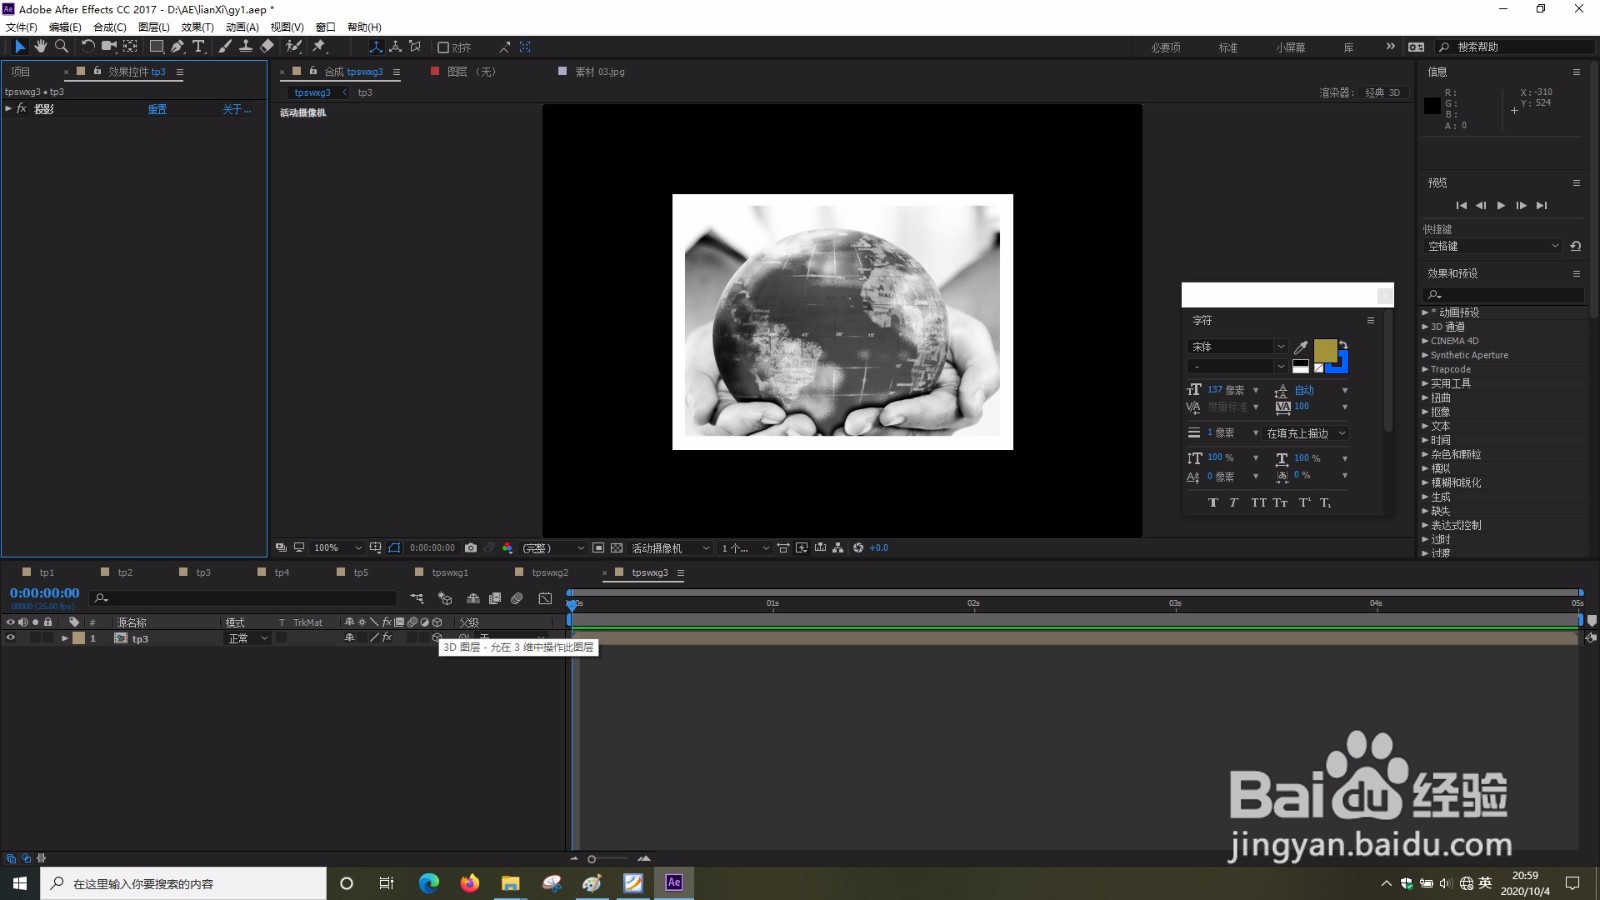Select the Rectangle shape tool

click(157, 46)
